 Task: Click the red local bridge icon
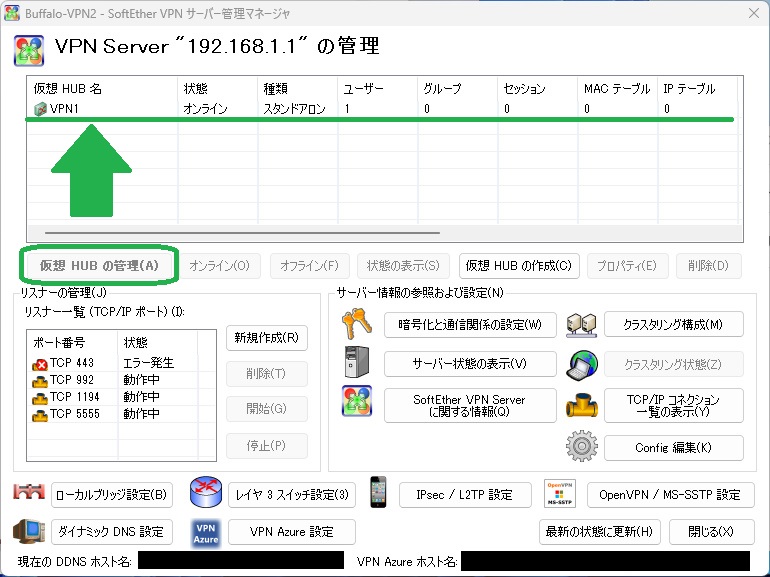click(x=28, y=492)
